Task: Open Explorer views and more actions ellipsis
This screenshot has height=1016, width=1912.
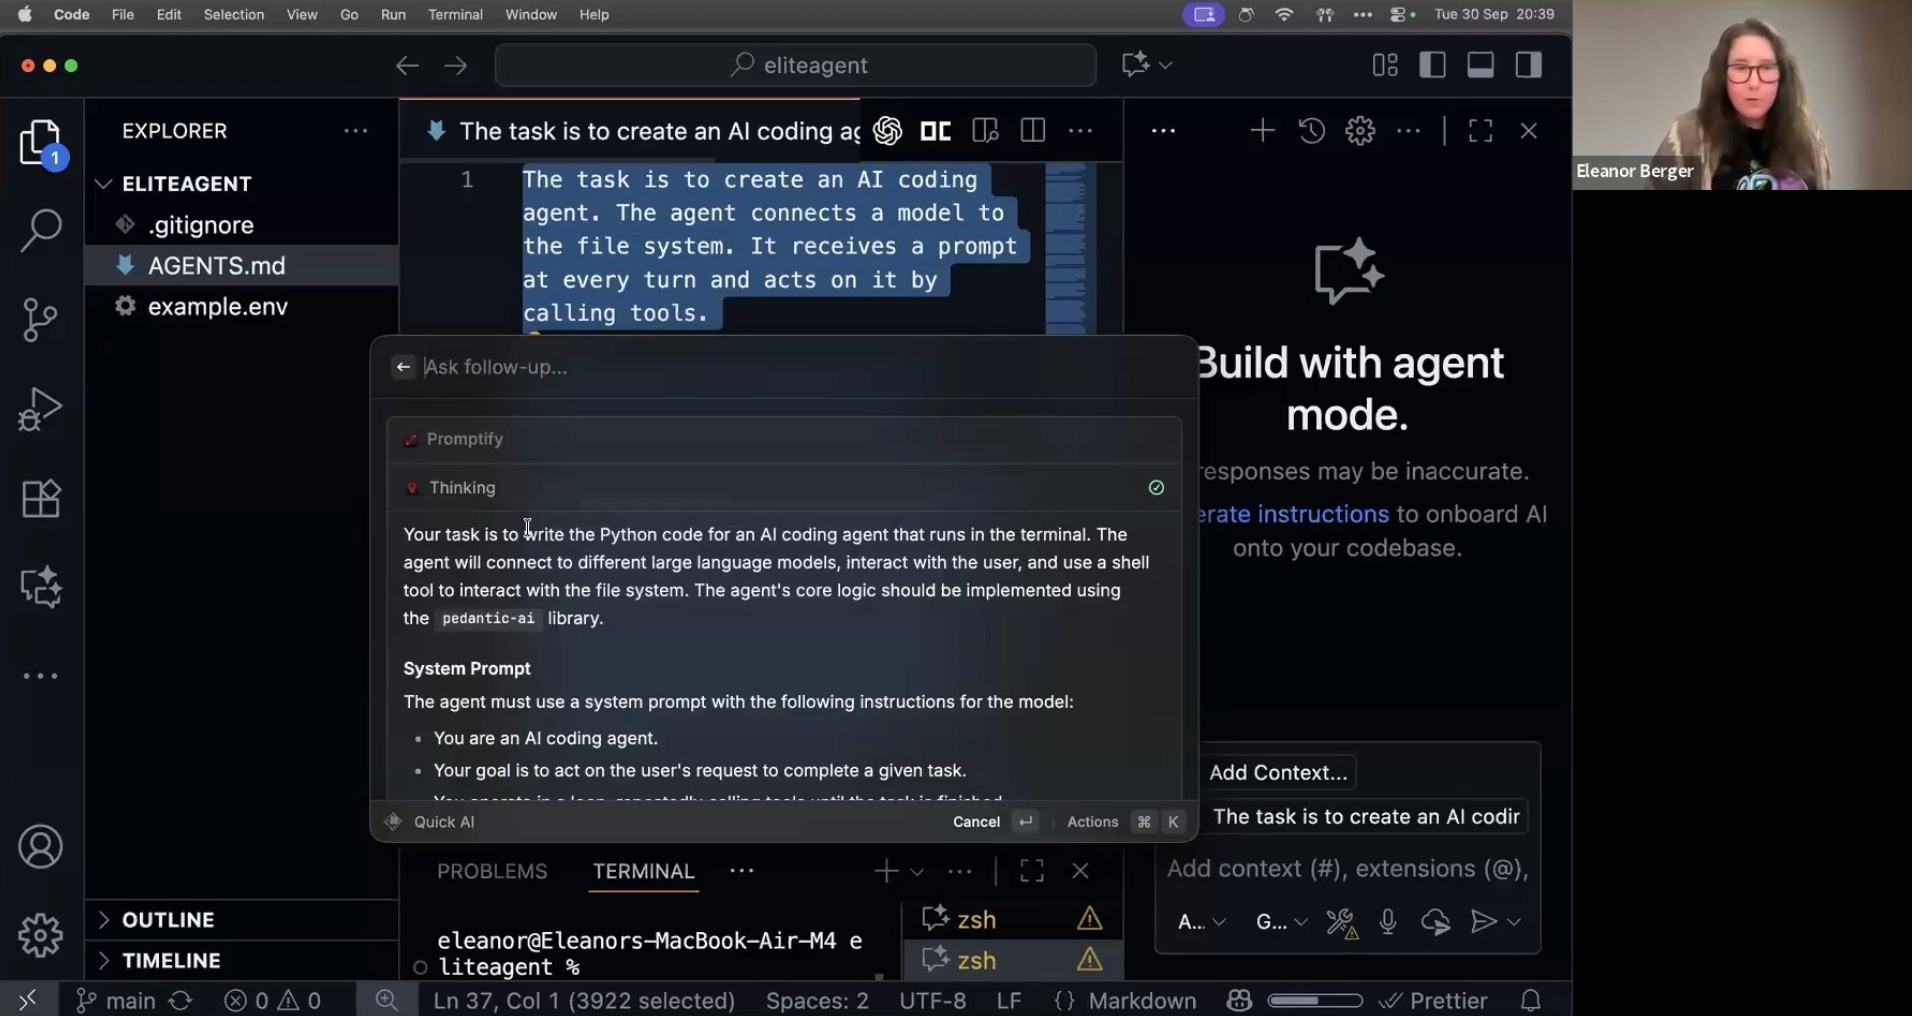Action: (x=356, y=131)
